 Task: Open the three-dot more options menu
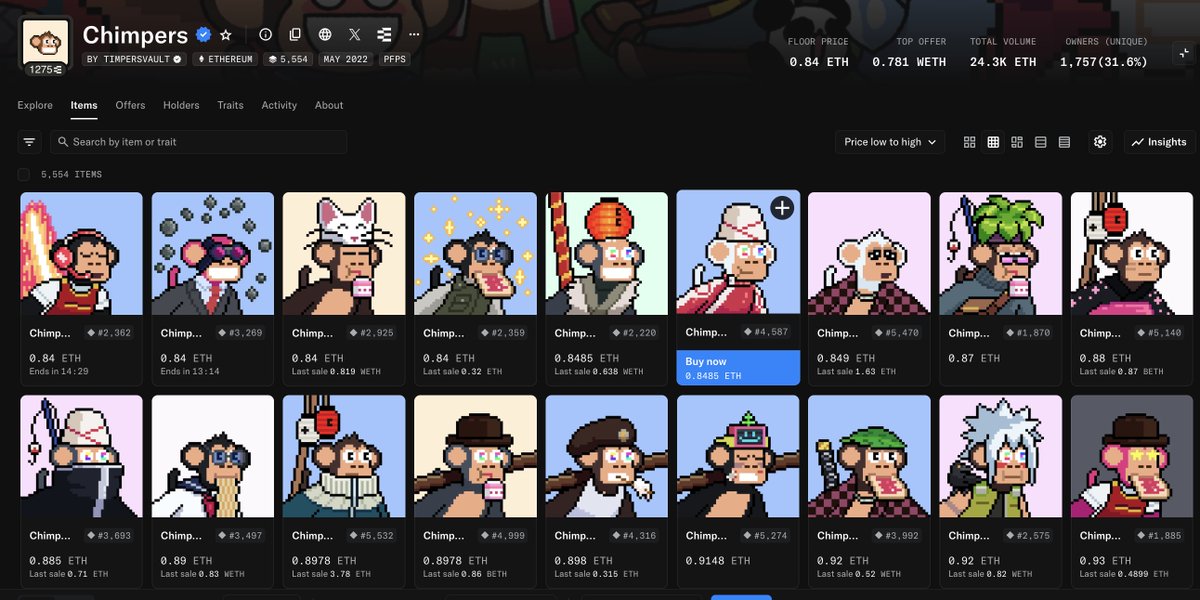pyautogui.click(x=414, y=34)
